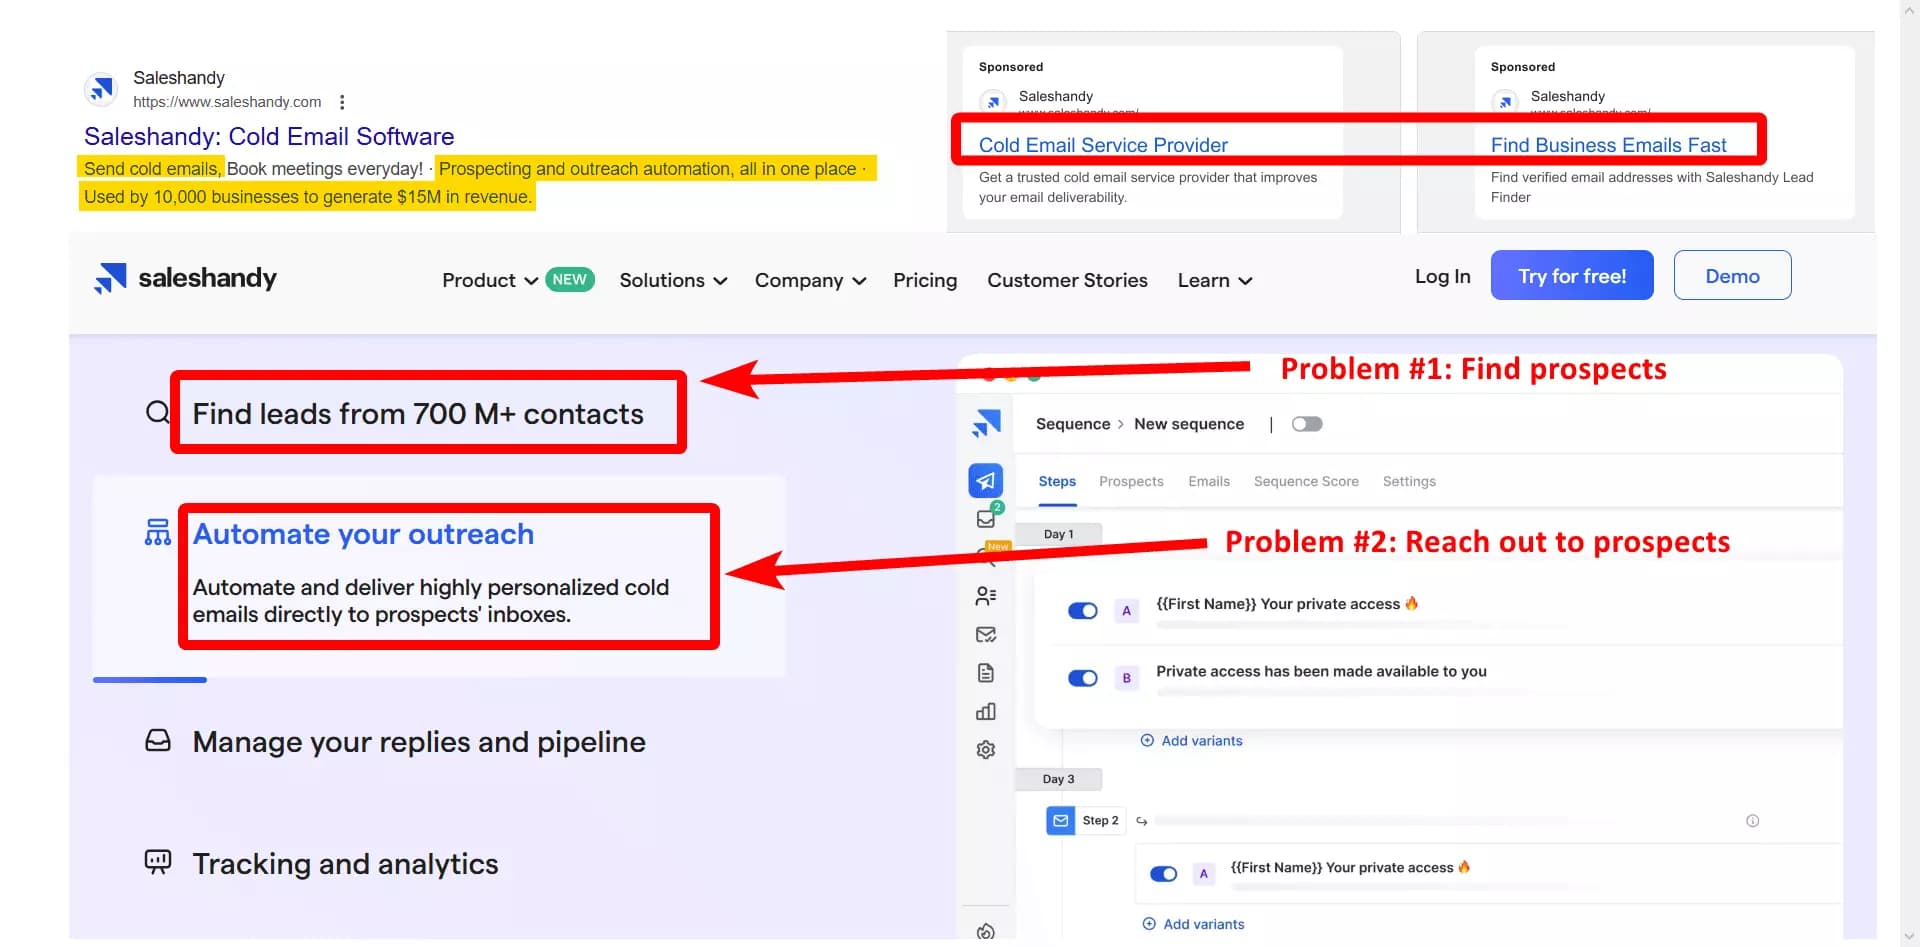Open the Private access has been made available email
This screenshot has height=947, width=1920.
click(1321, 671)
